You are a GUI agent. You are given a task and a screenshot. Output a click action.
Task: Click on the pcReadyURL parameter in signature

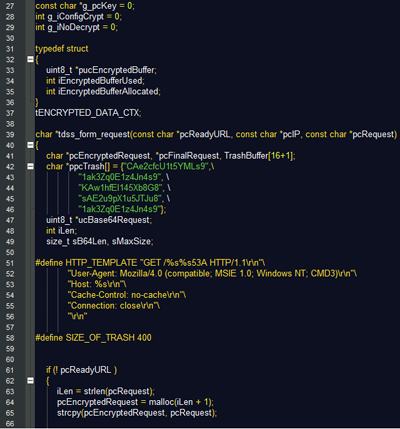coord(205,134)
